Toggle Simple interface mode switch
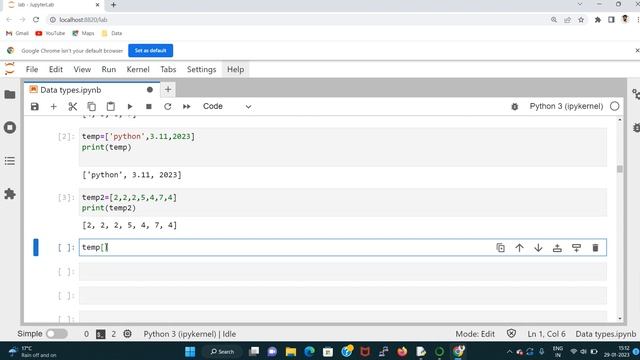The image size is (640, 360). 57,334
